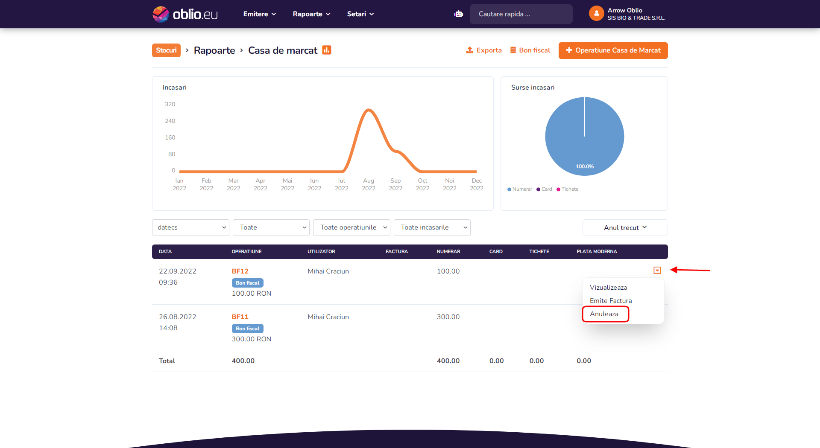
Task: Click the Tichete legend item
Action: pos(567,189)
